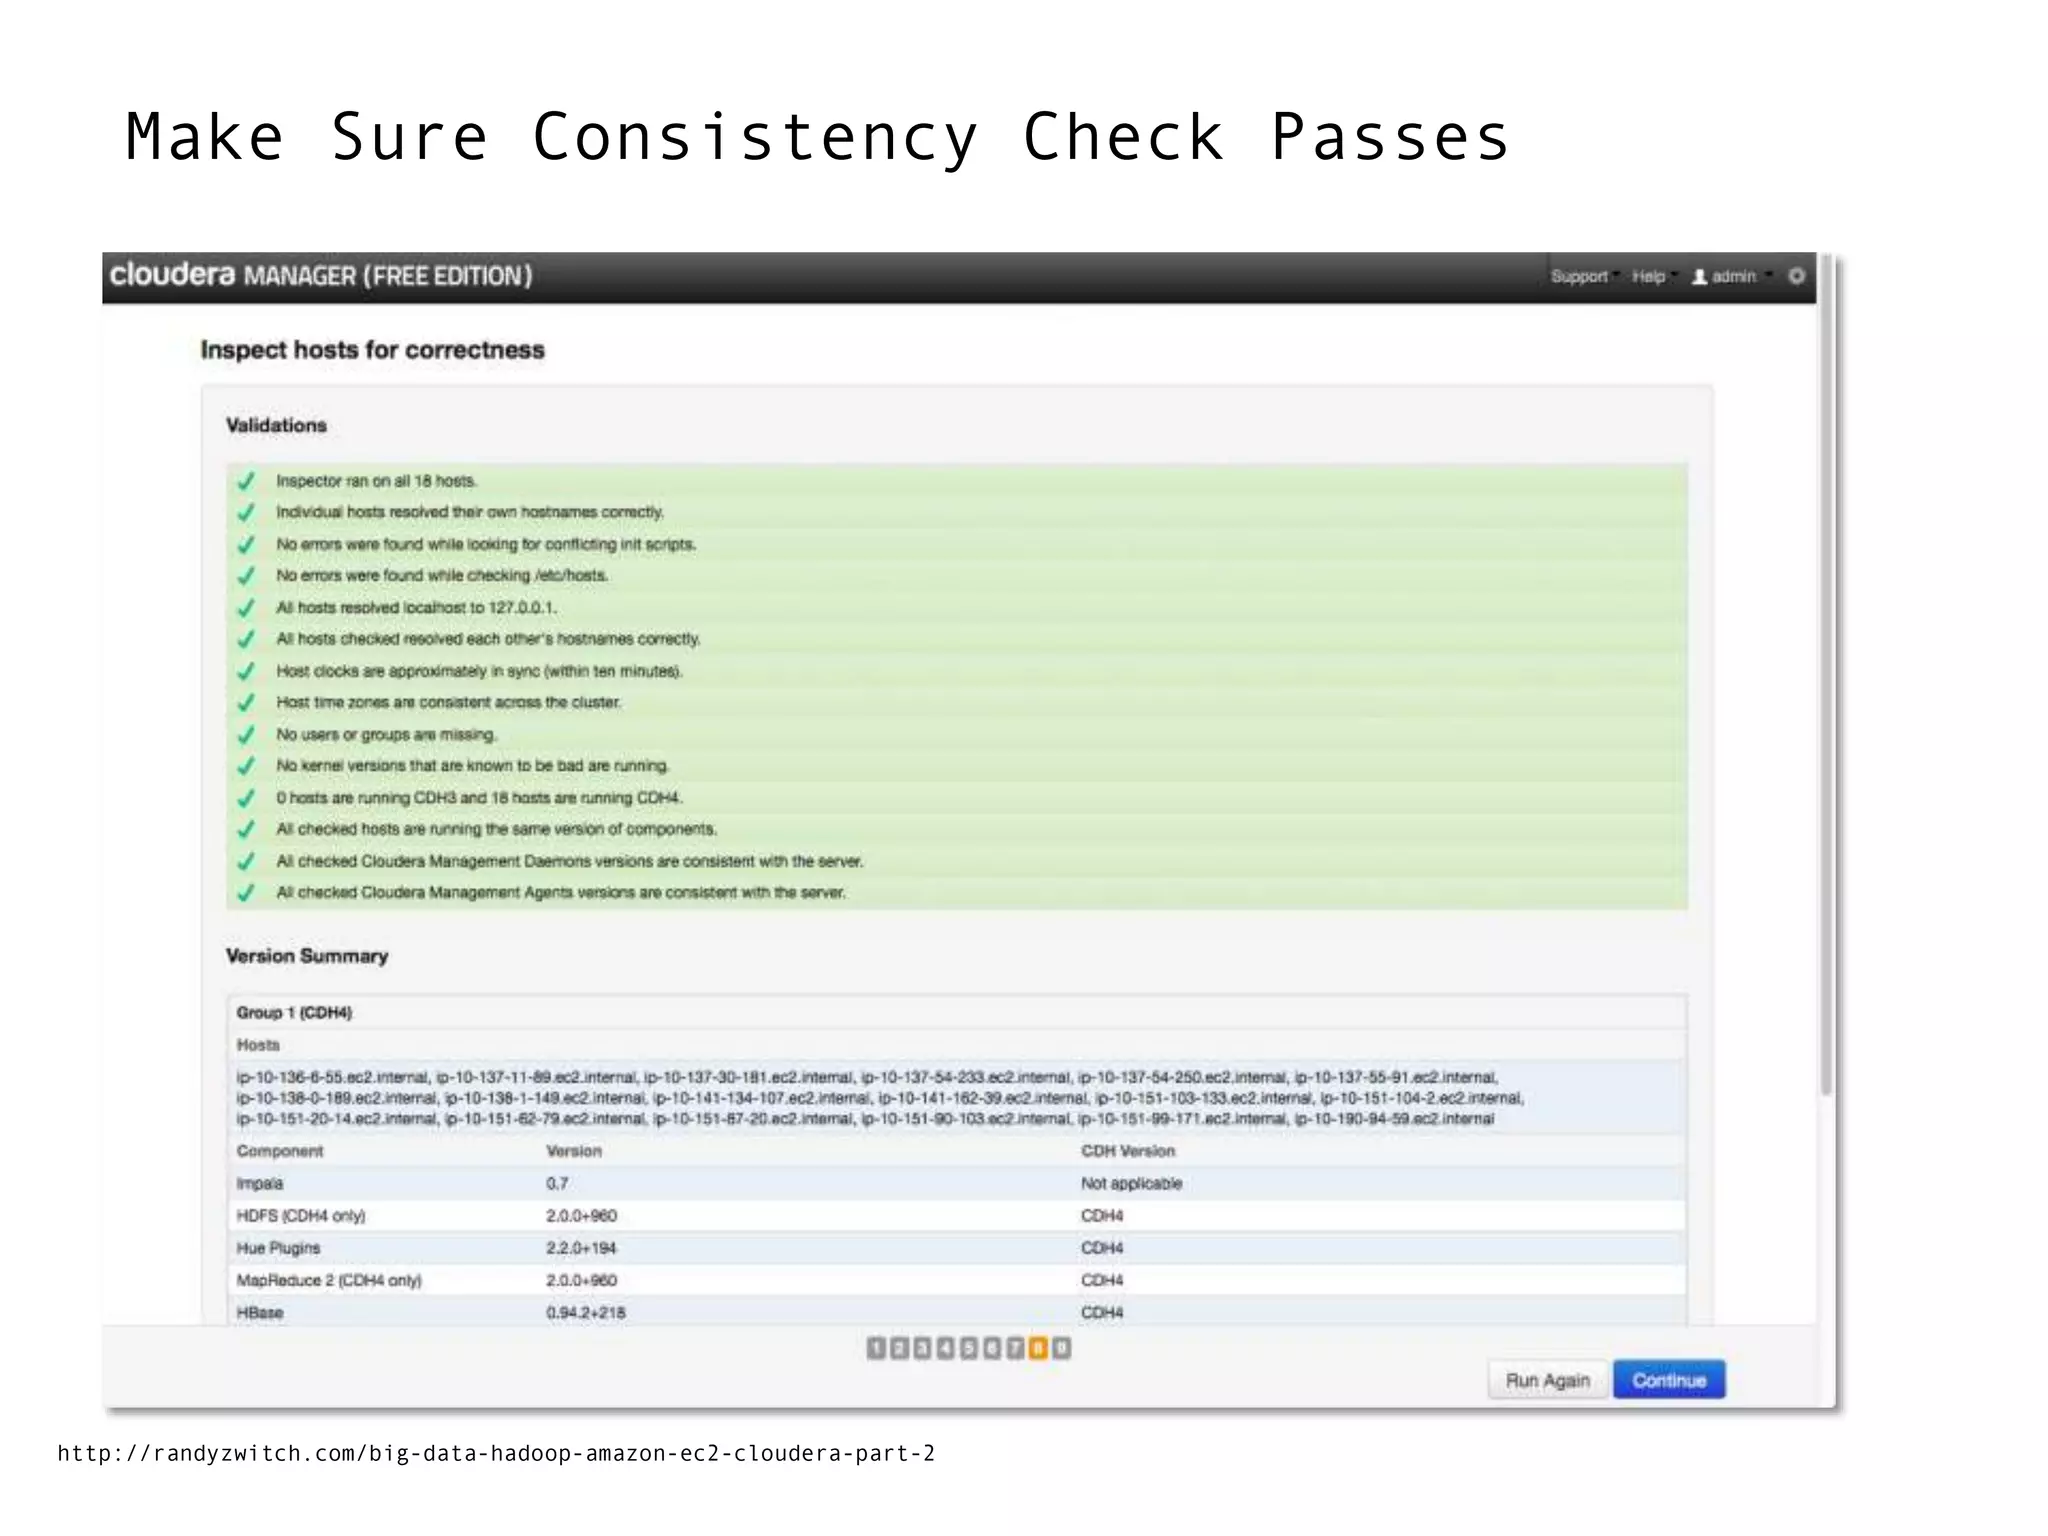Click slide title 'Make Sure Consistency Check Passes'

click(817, 137)
